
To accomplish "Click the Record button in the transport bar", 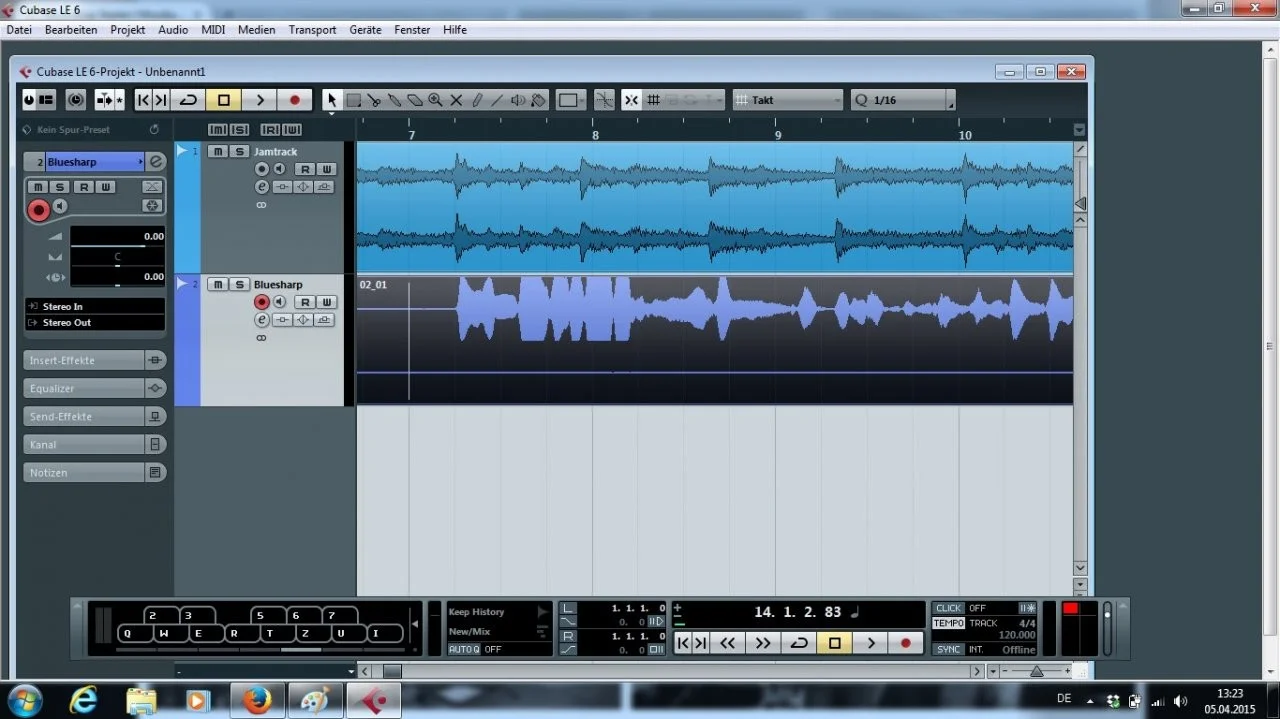I will [x=906, y=643].
